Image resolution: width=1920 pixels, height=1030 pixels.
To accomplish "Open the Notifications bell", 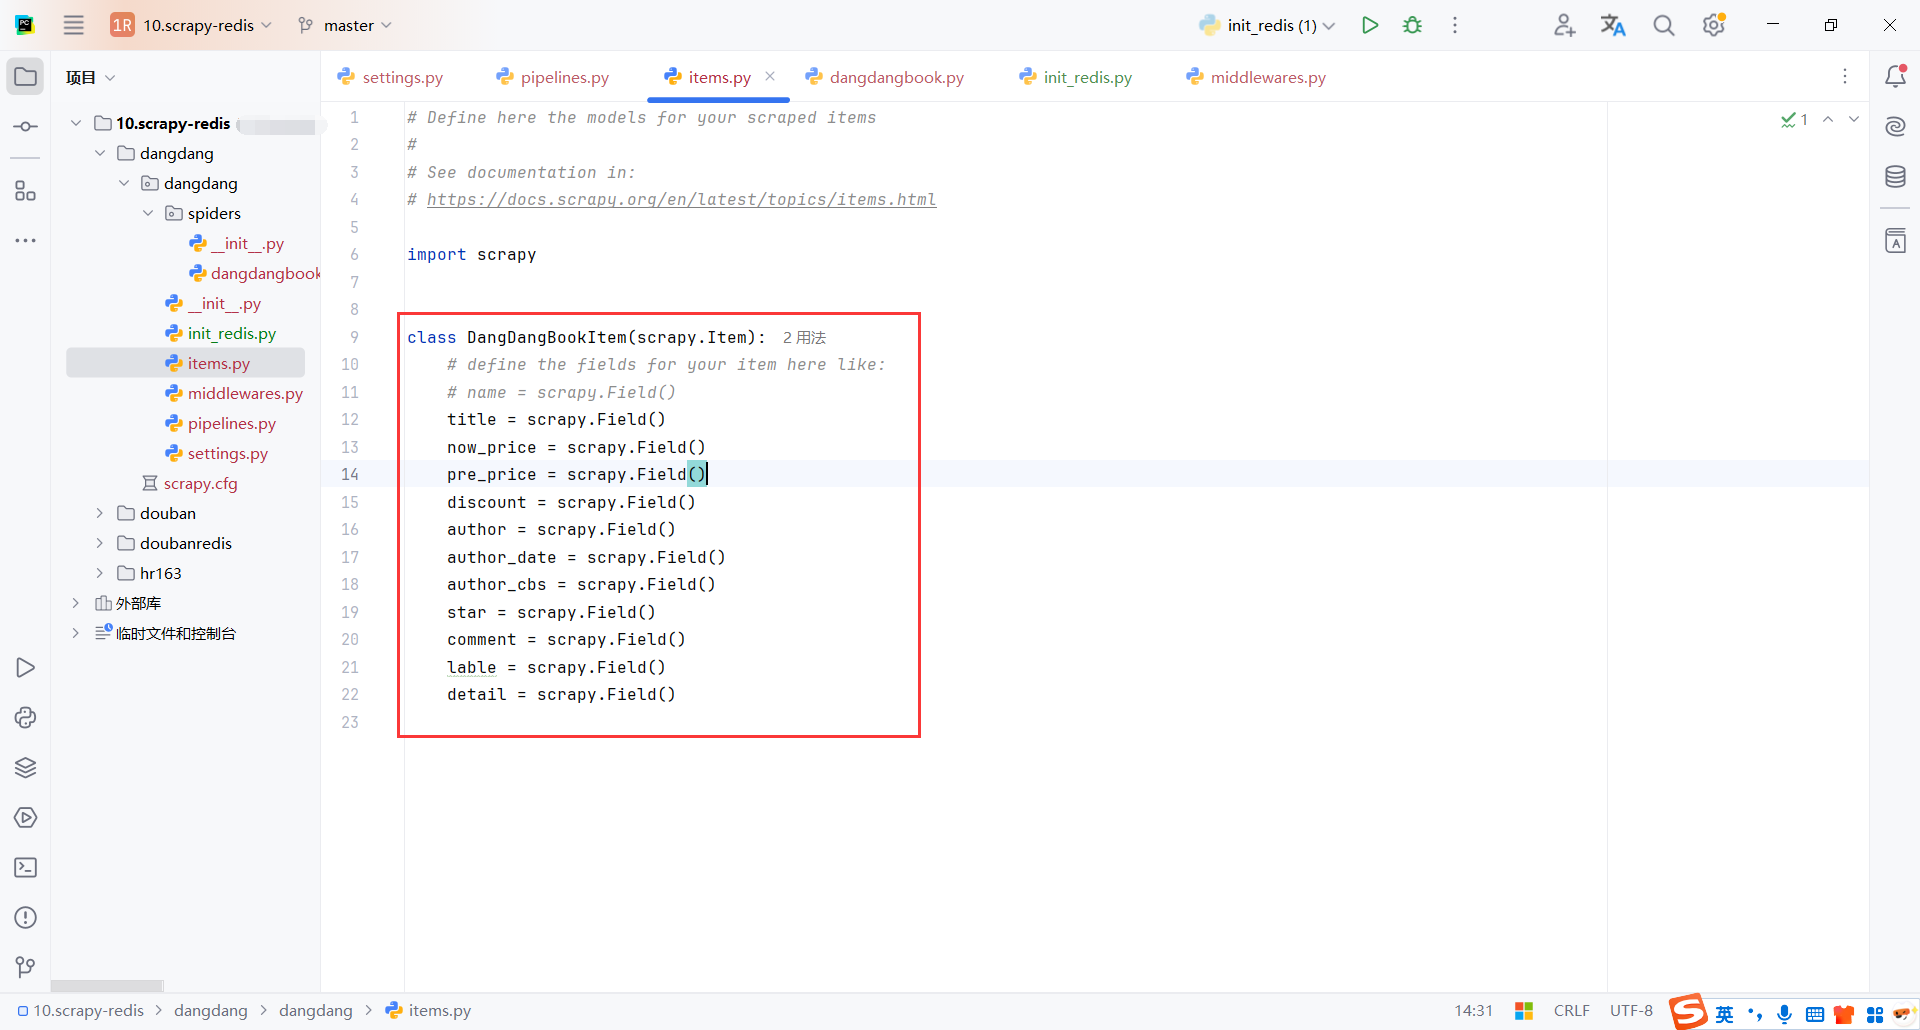I will point(1895,76).
